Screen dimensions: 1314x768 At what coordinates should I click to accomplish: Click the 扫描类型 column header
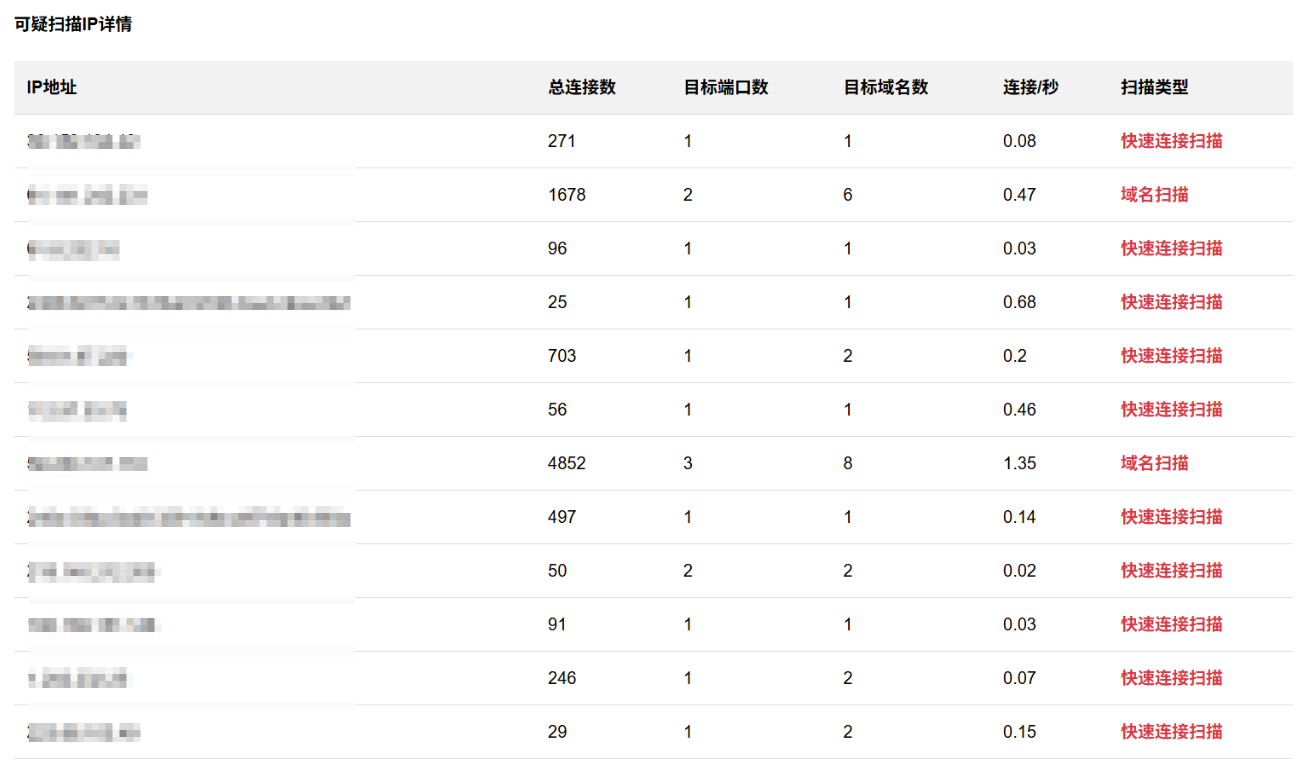point(1155,87)
